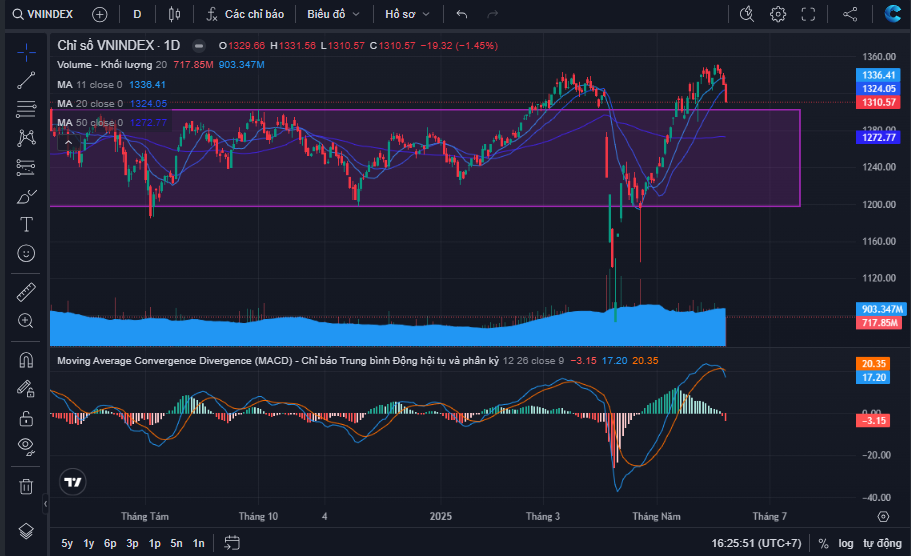Select the crosshair cursor tool
This screenshot has width=911, height=556.
(26, 52)
